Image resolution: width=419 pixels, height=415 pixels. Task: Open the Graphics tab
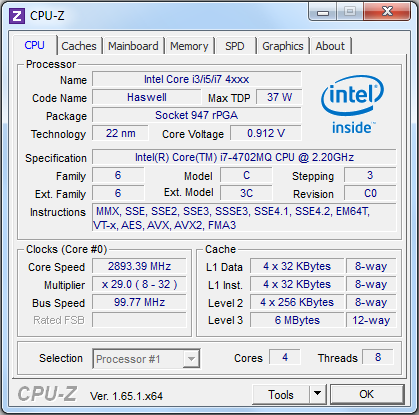[283, 46]
